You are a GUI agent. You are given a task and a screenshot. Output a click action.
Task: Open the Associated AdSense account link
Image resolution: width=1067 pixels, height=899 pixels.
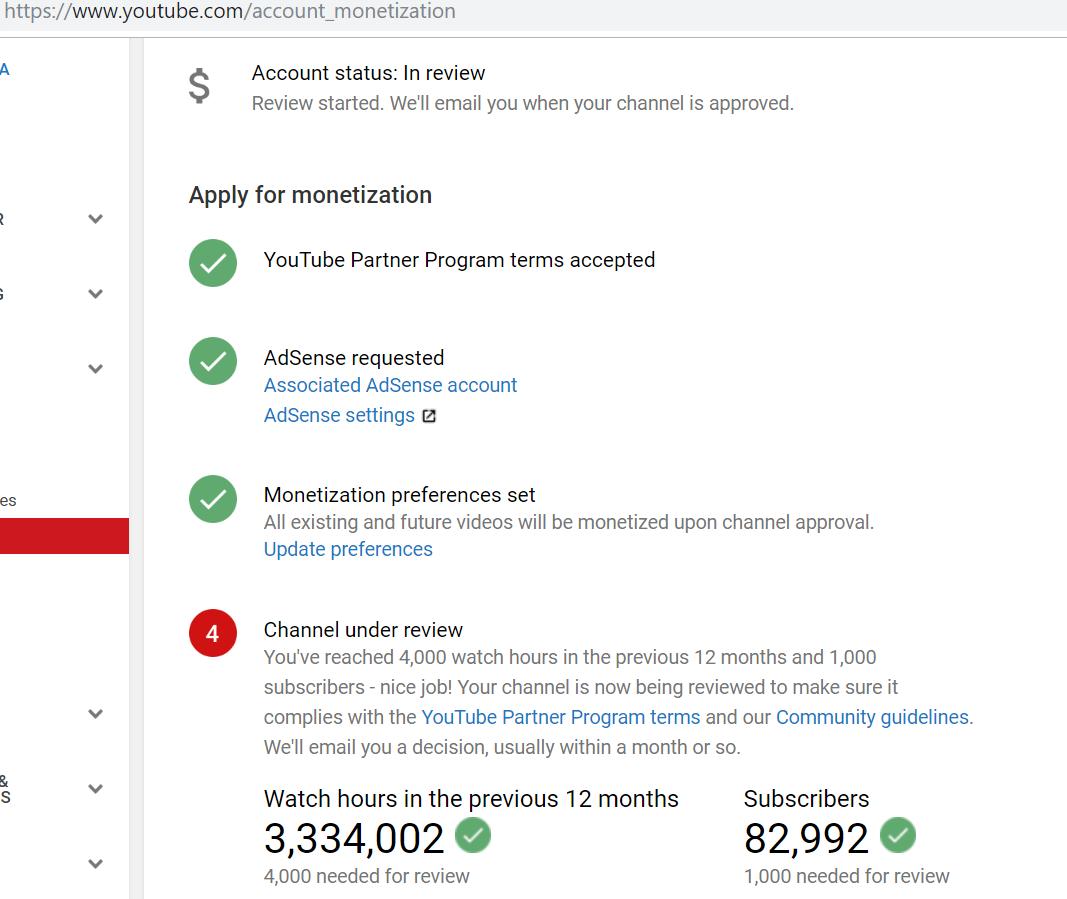click(x=391, y=385)
